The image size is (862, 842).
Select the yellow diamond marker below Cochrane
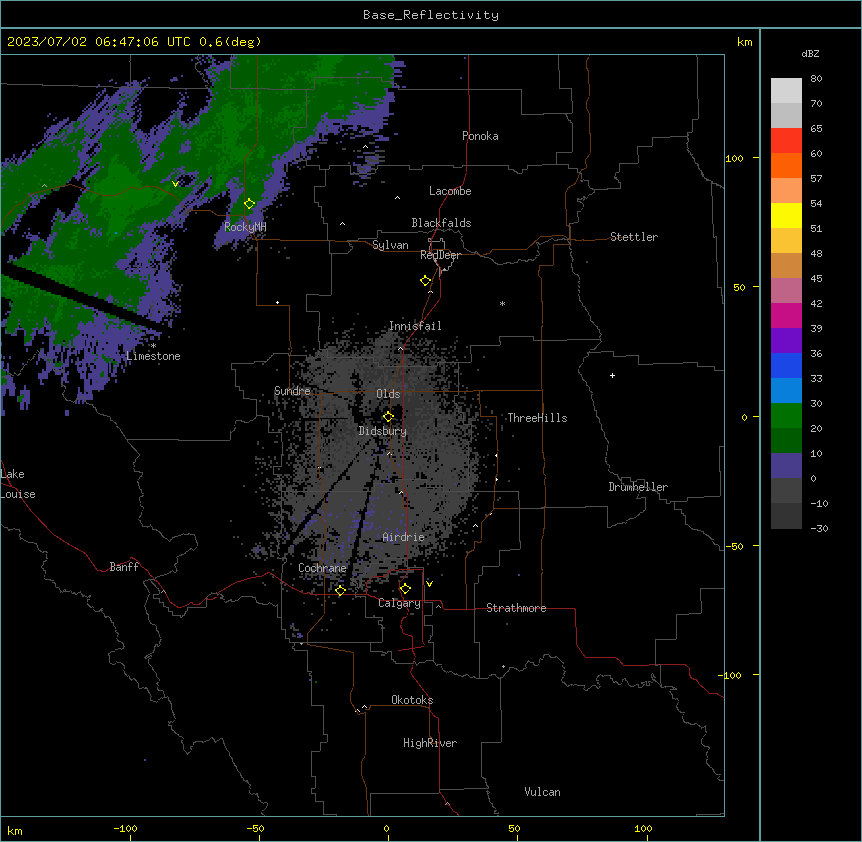click(340, 590)
